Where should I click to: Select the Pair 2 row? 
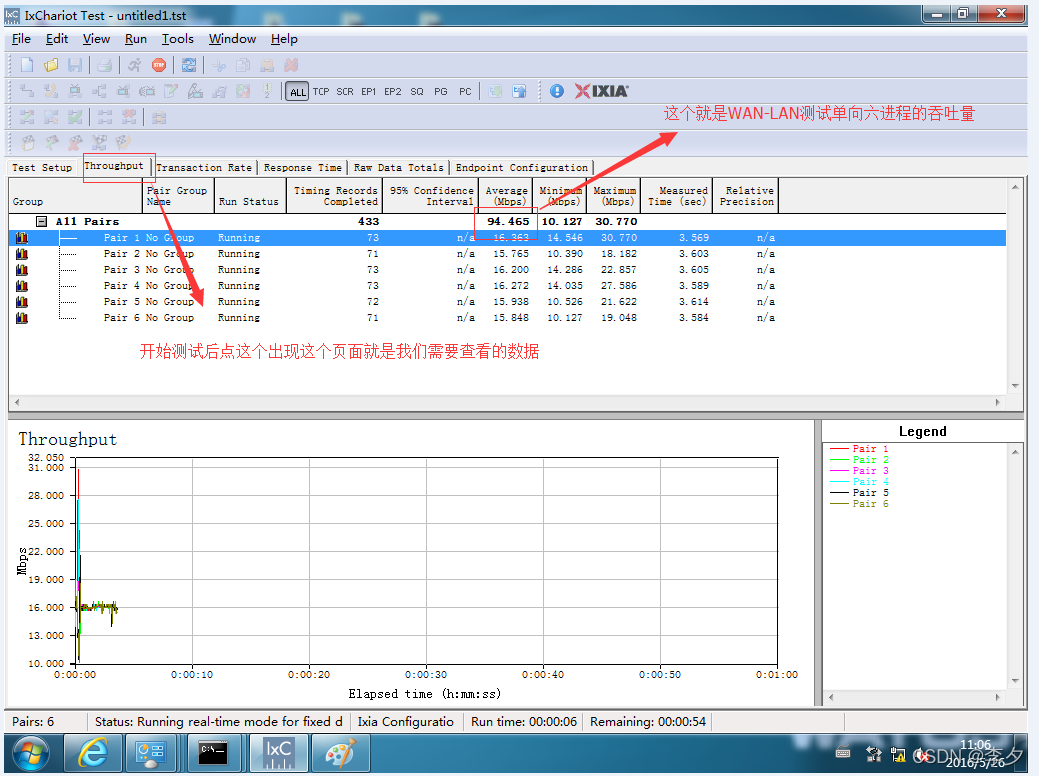(508, 254)
